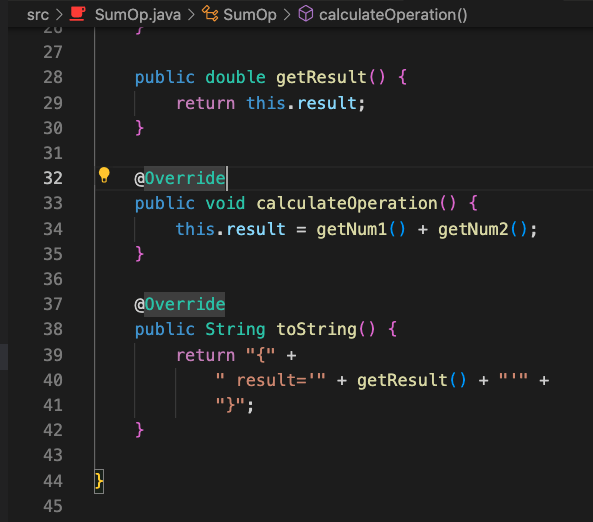
Task: Click toString method name on line 38
Action: [x=316, y=329]
